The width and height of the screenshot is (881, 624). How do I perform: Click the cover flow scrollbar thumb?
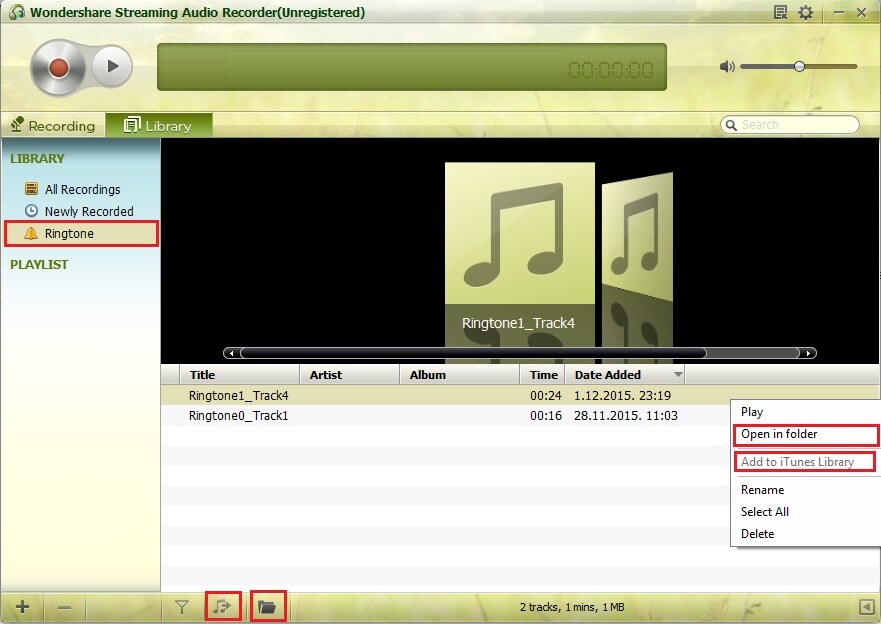tap(473, 353)
